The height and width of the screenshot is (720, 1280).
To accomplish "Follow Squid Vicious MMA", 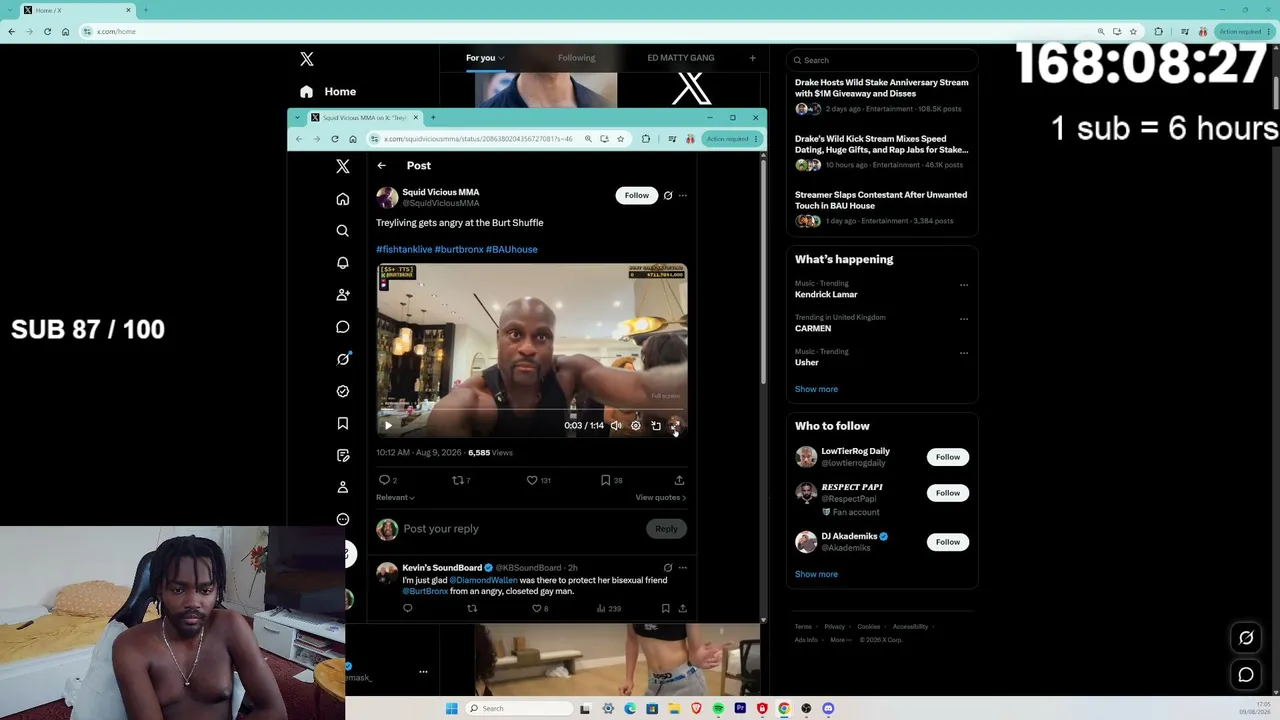I will click(x=637, y=195).
